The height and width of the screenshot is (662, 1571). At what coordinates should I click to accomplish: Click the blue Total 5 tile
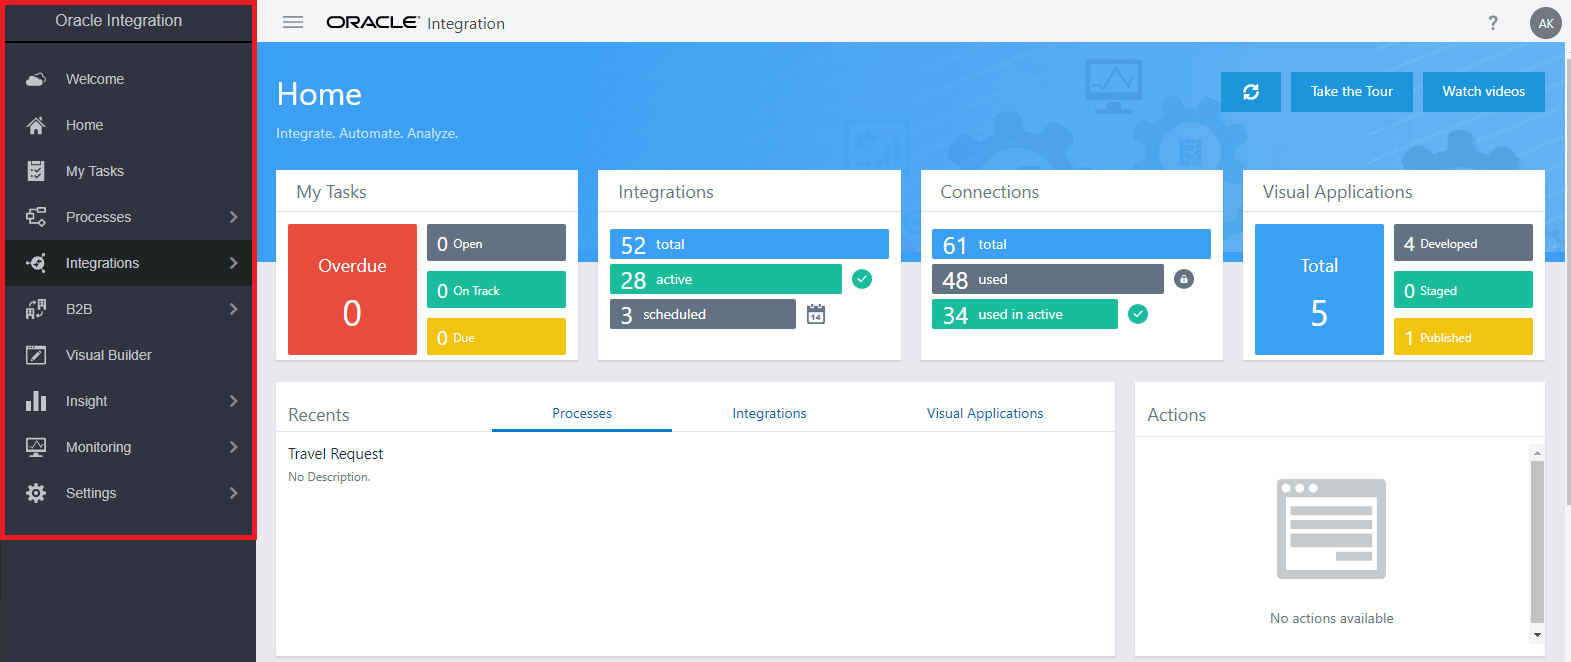pos(1319,289)
